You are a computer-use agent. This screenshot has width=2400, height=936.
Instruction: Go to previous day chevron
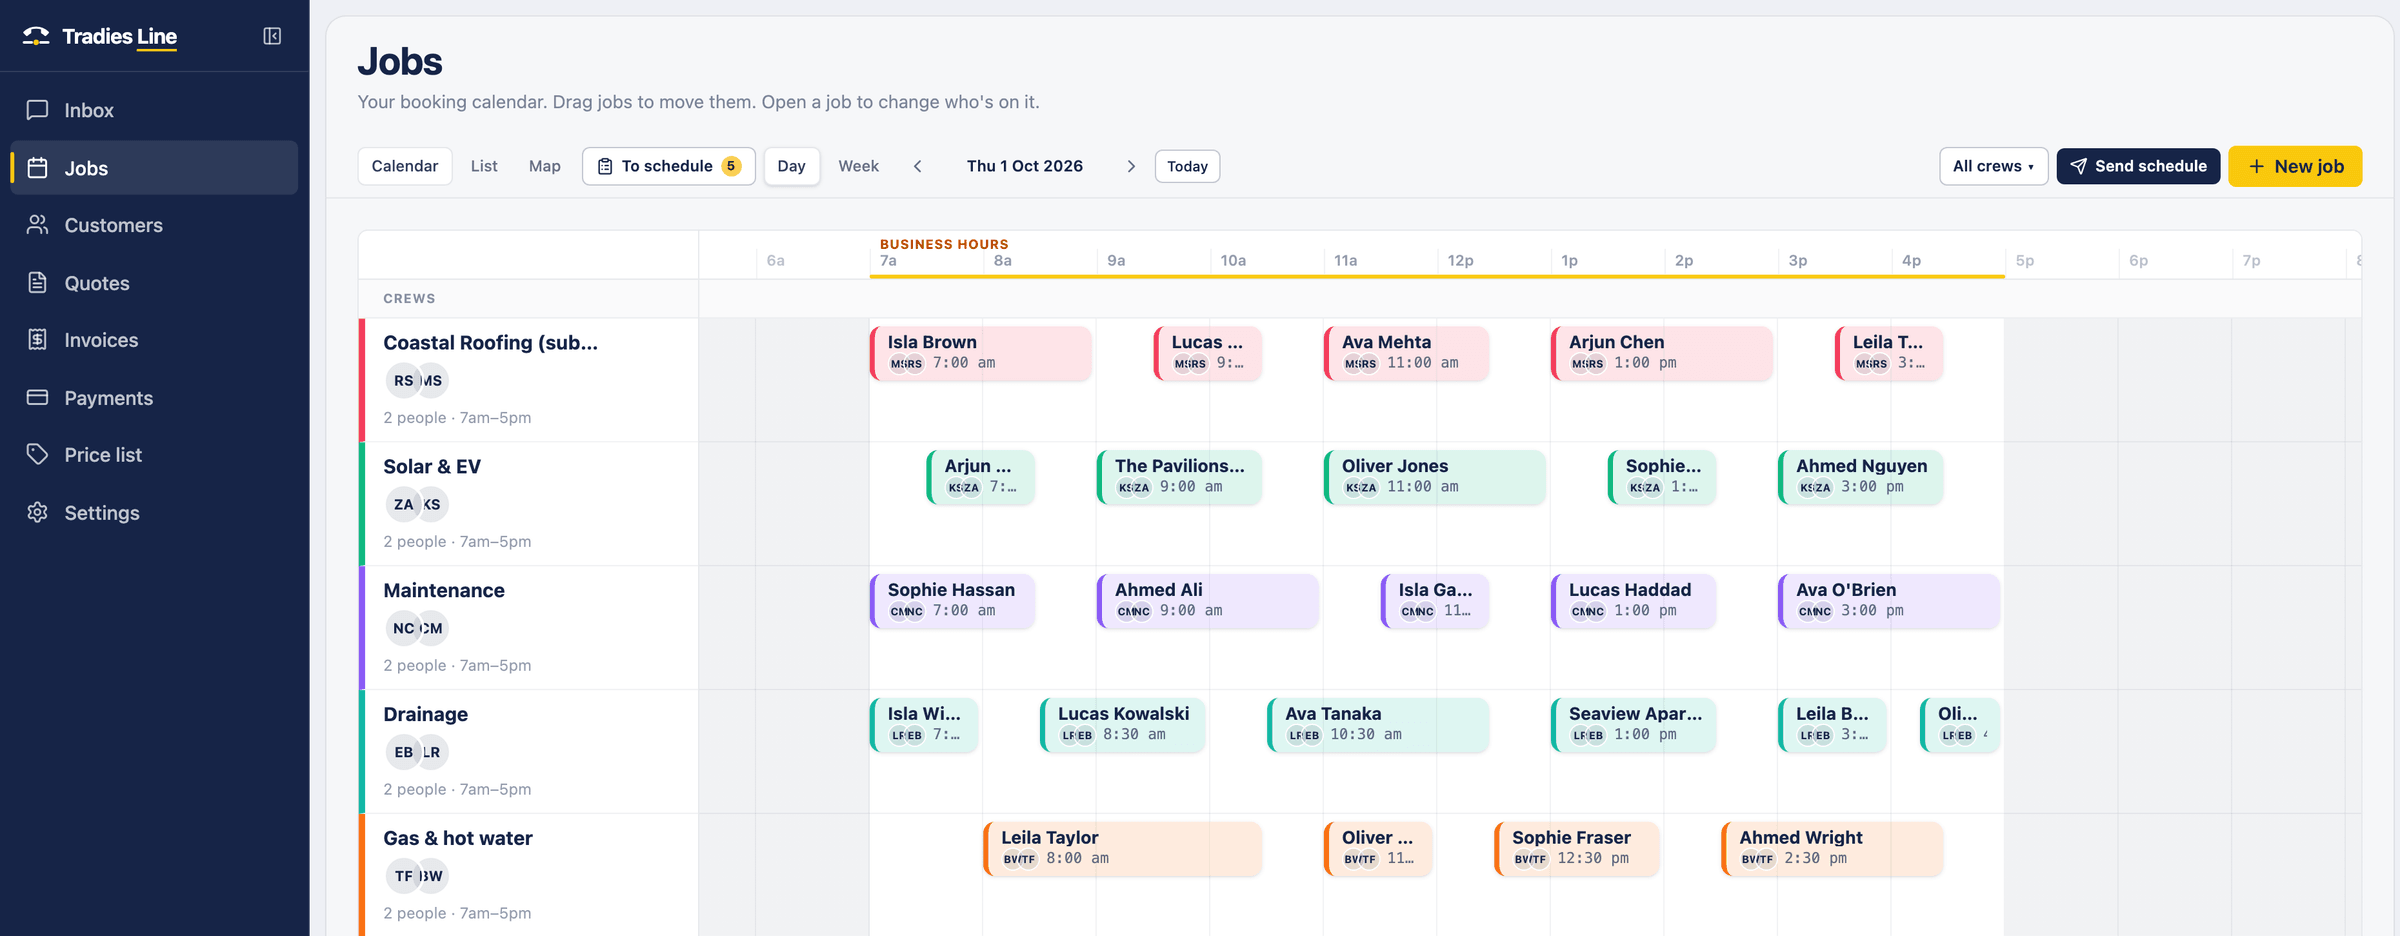(x=918, y=166)
